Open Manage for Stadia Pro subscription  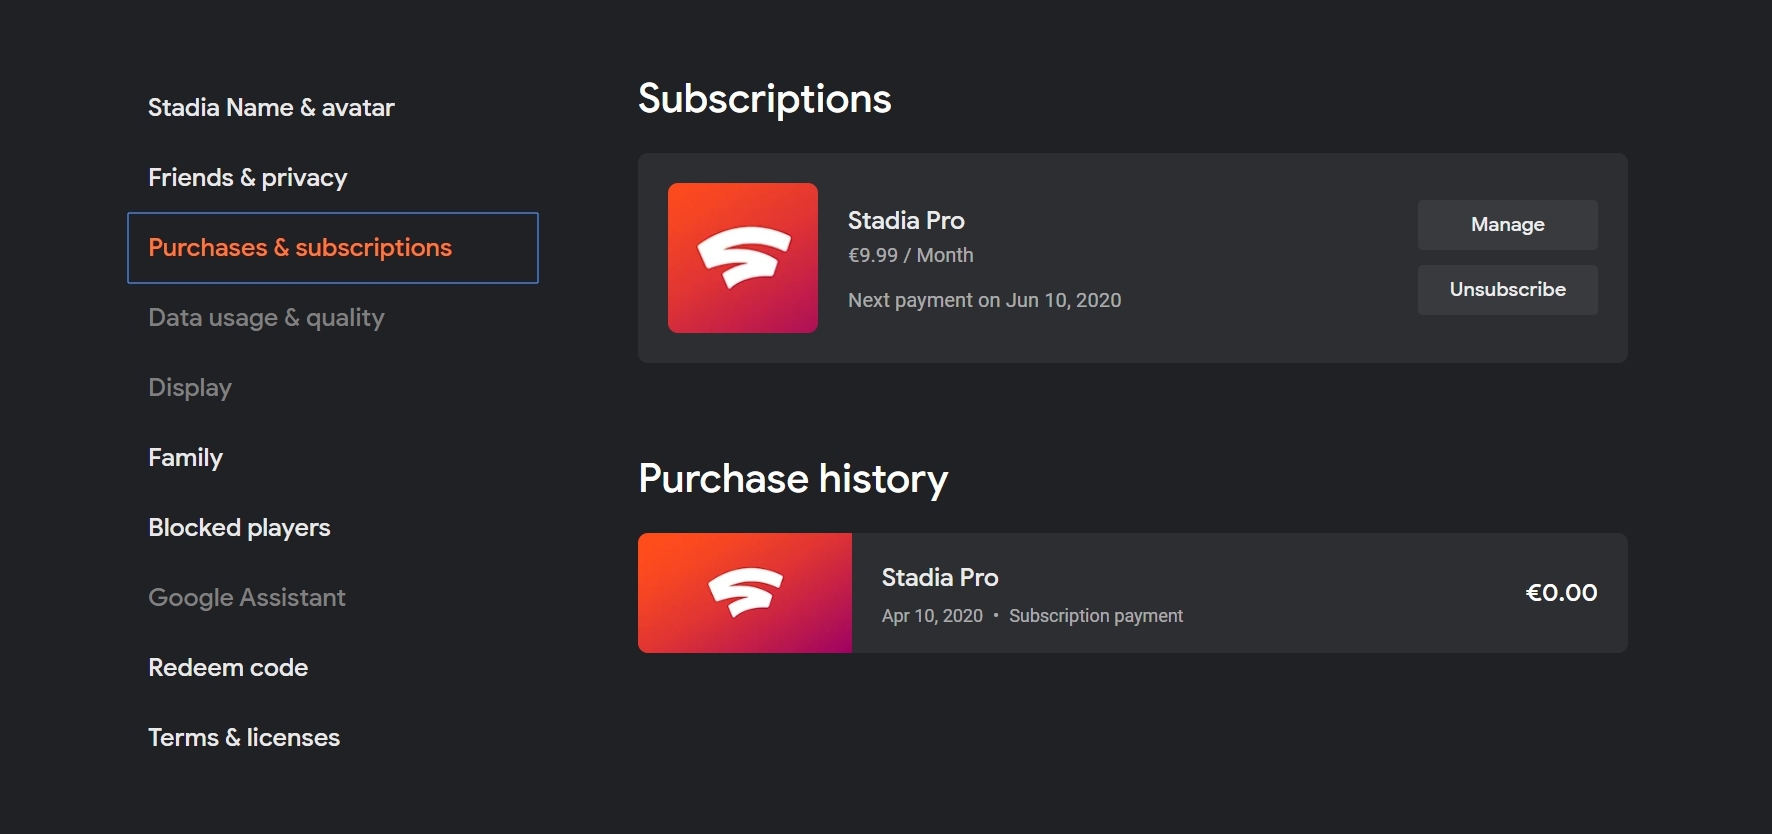pyautogui.click(x=1507, y=225)
